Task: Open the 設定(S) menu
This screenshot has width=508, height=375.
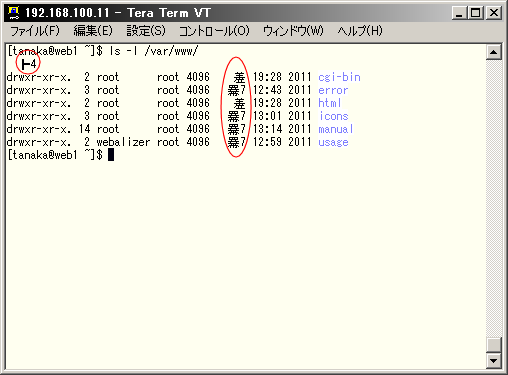Action: [x=146, y=31]
